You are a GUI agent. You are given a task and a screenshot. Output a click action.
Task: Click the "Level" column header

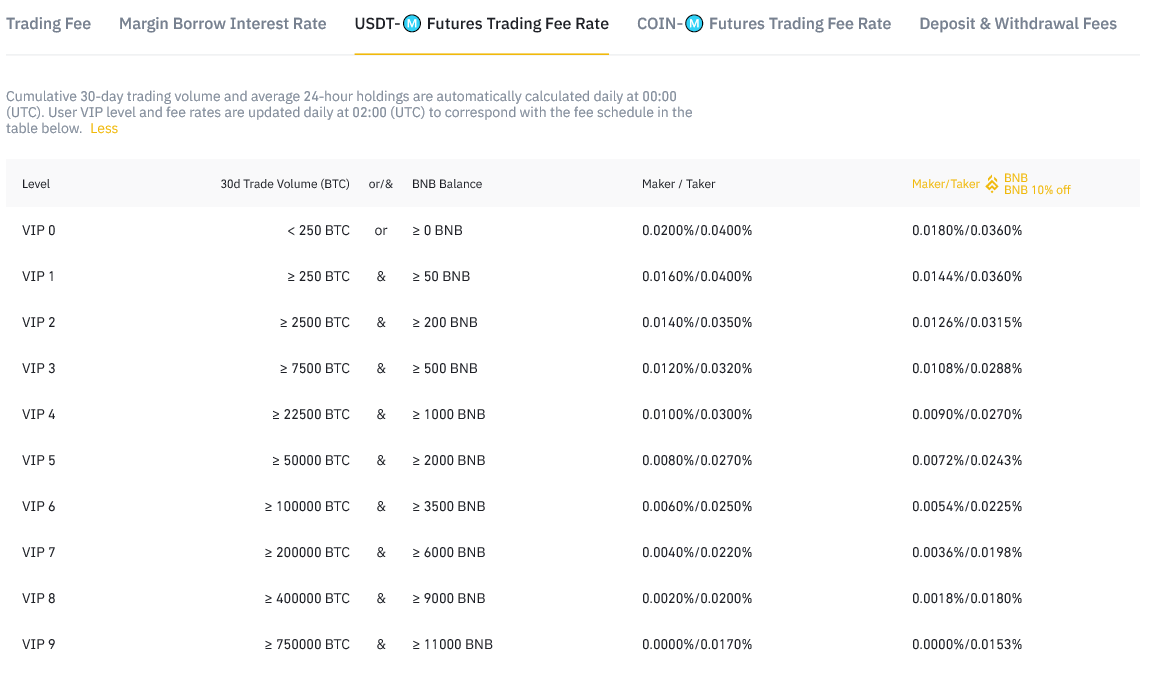[35, 184]
